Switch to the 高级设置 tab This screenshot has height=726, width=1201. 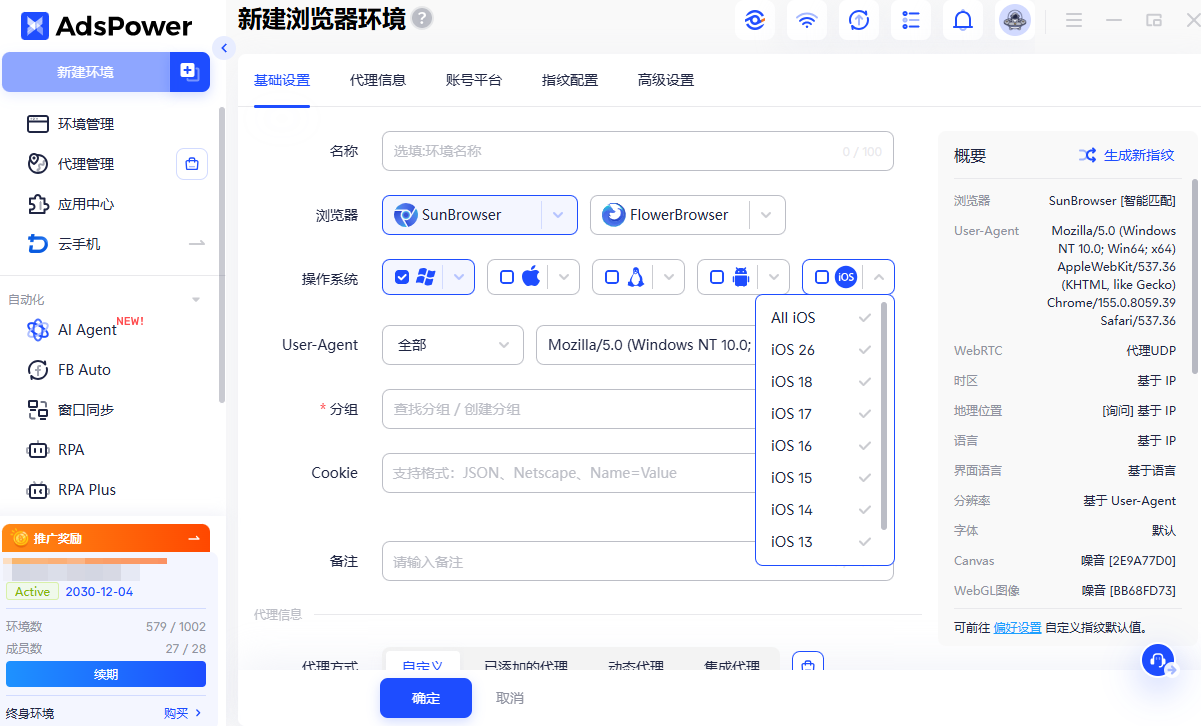pyautogui.click(x=666, y=80)
